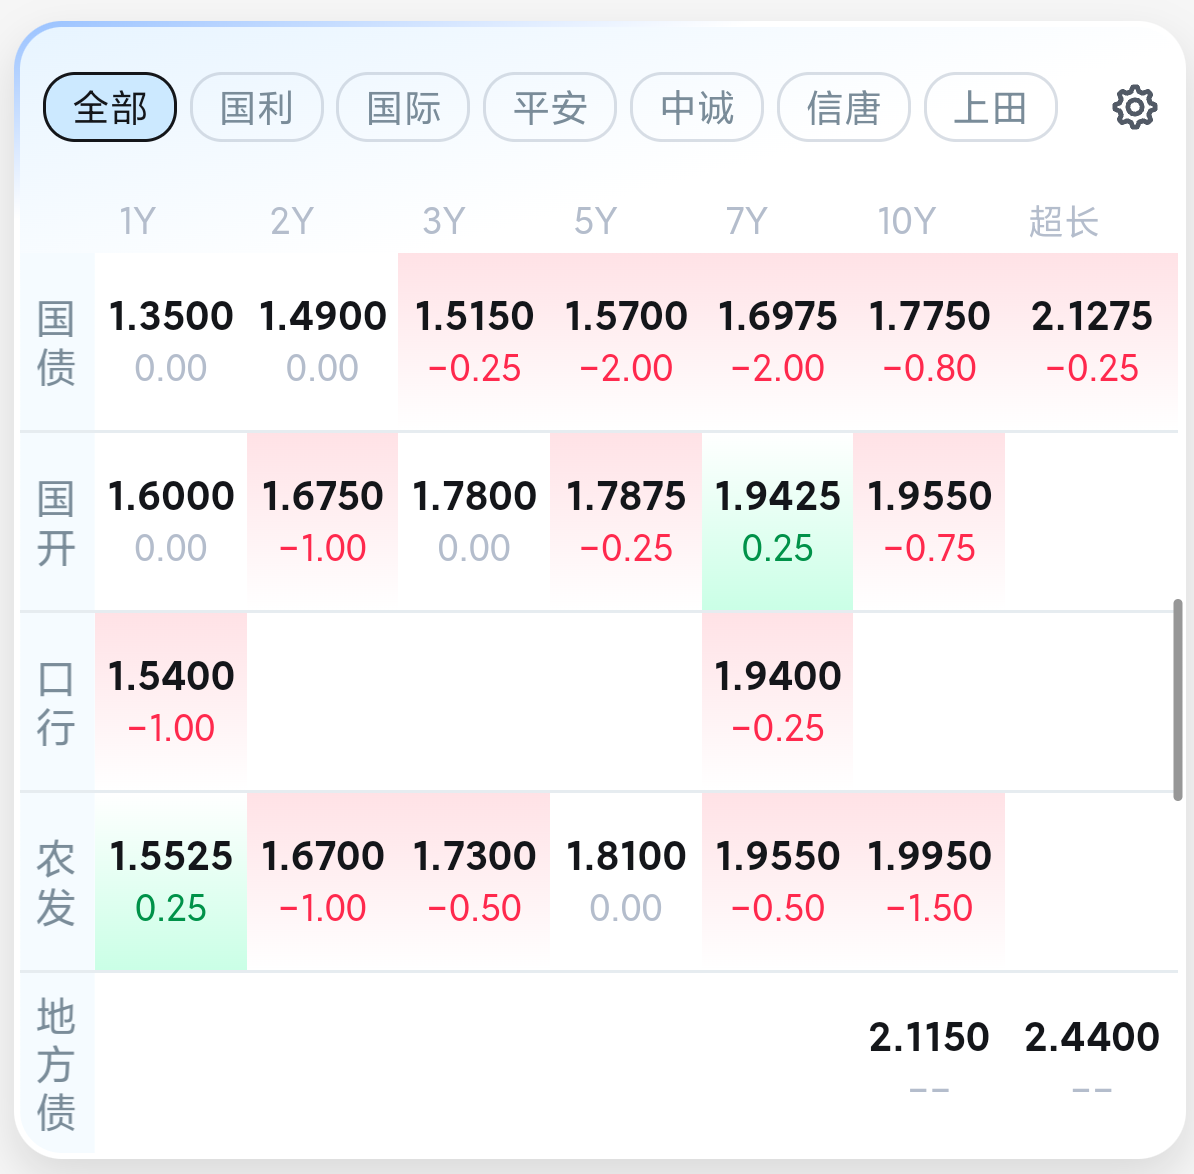Choose the 中诚 tab

[x=697, y=107]
